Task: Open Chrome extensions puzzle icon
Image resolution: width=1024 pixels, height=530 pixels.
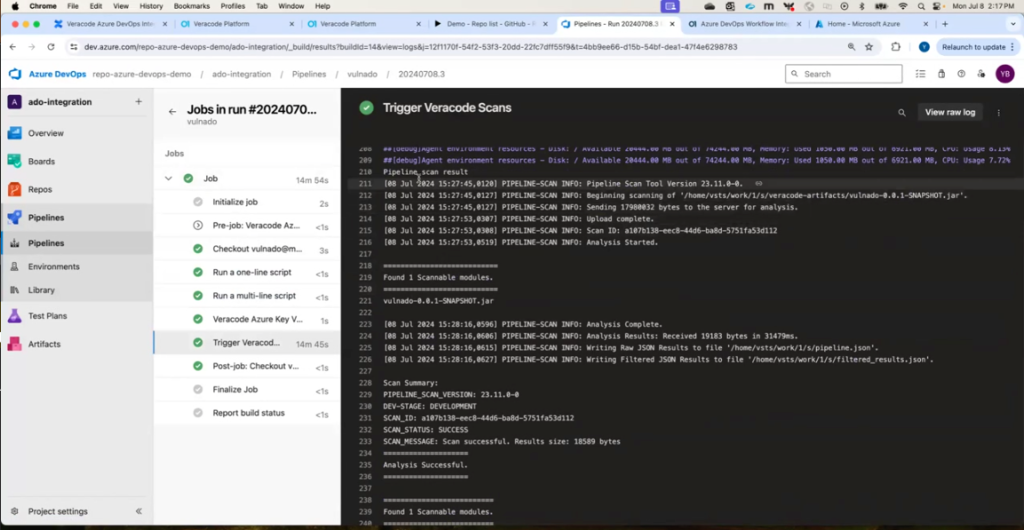Action: pos(896,47)
